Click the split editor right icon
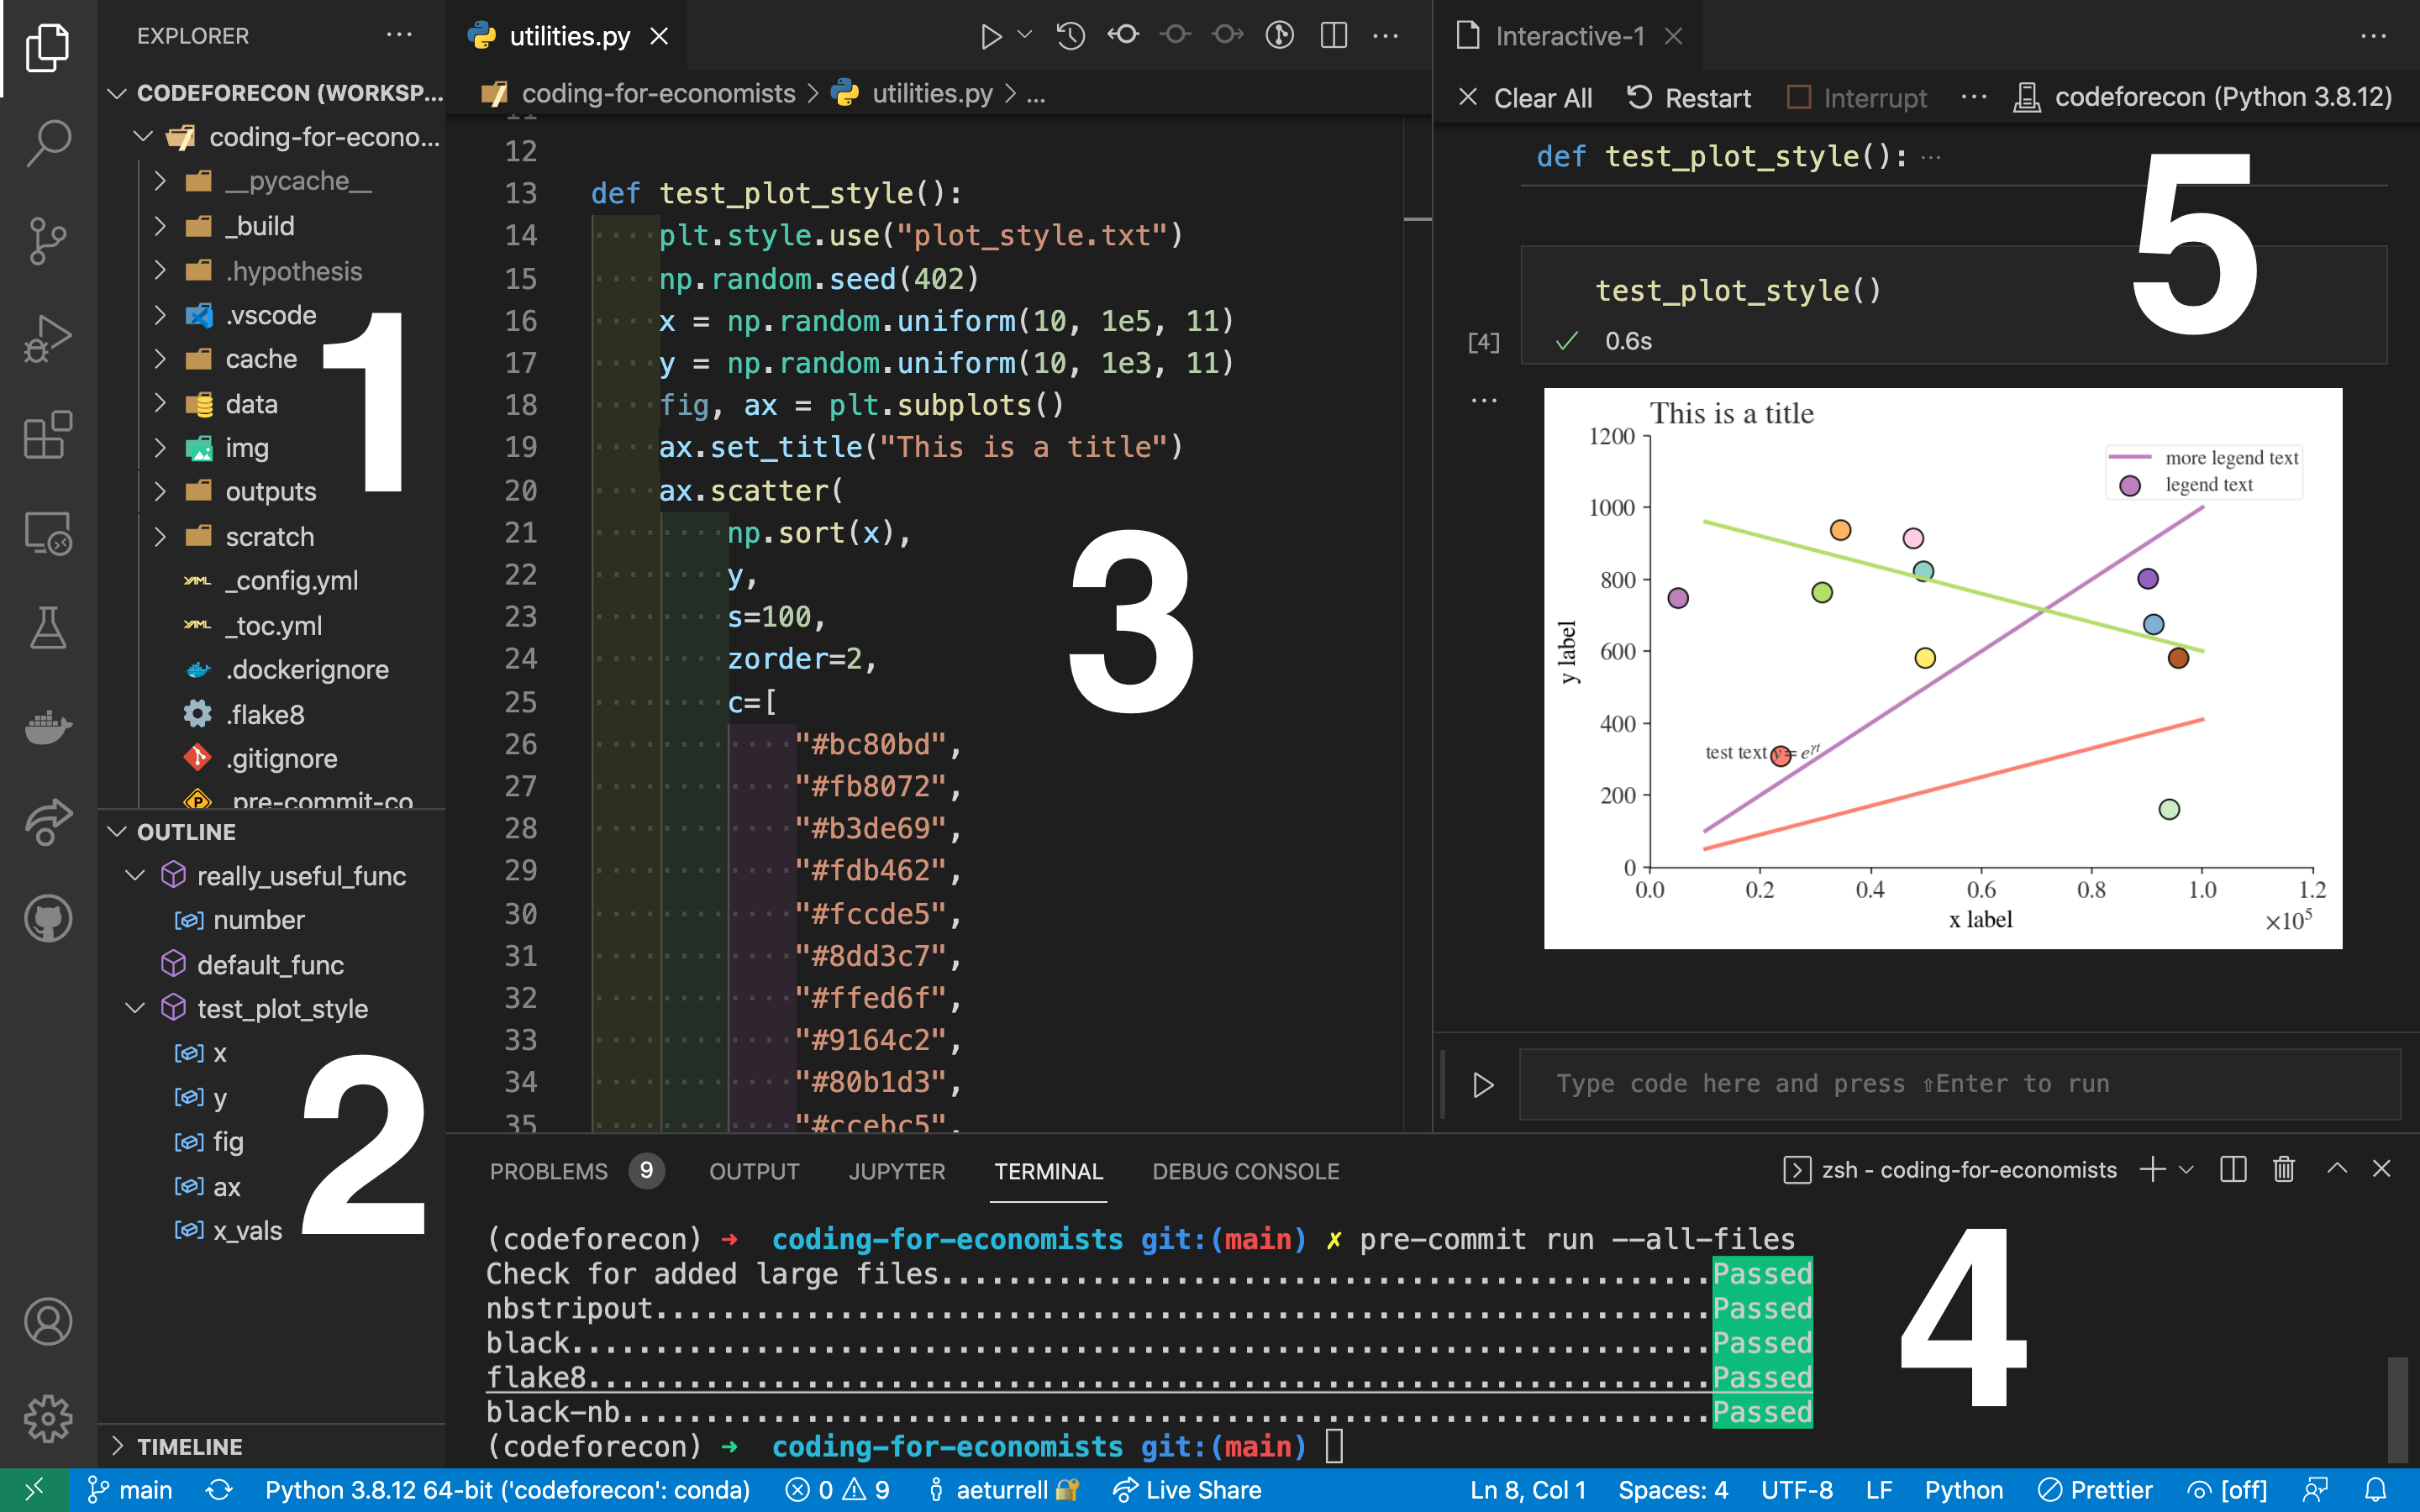This screenshot has height=1512, width=2420. (x=1333, y=36)
